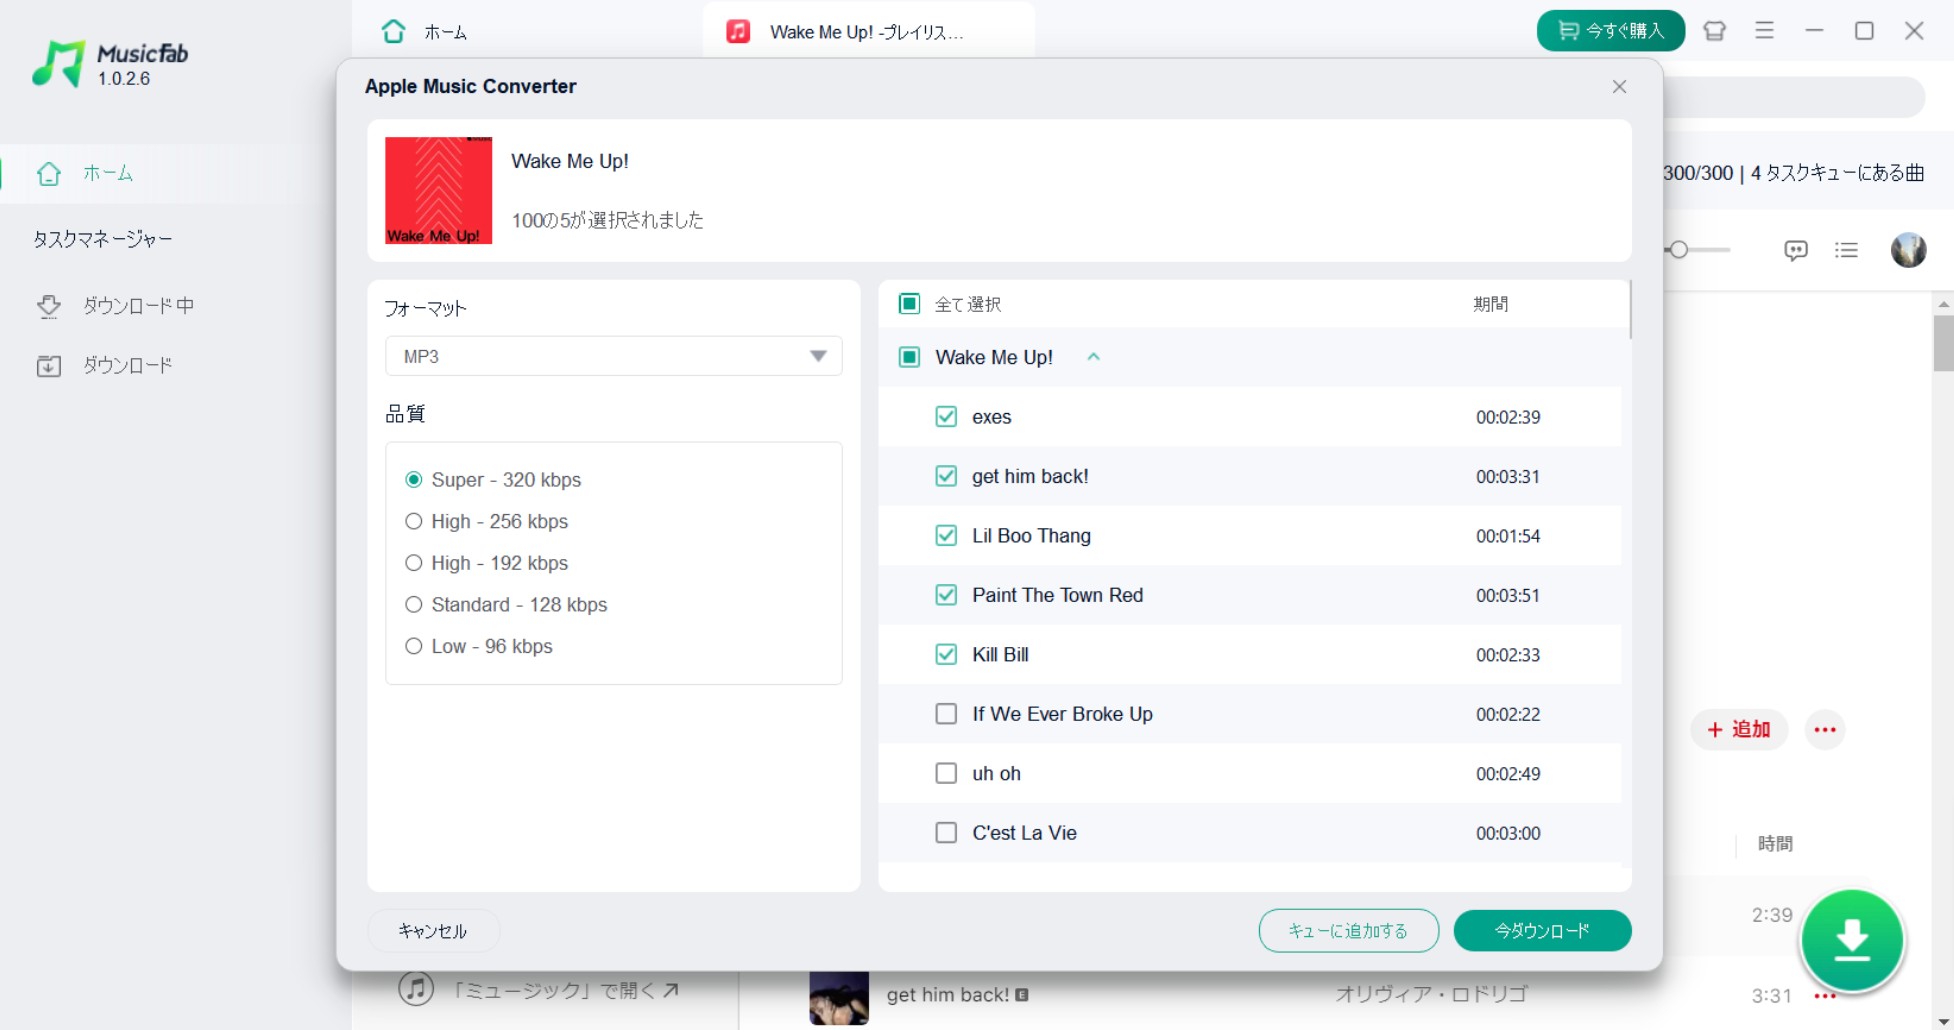Uncheck the exes track checkbox

(x=946, y=417)
